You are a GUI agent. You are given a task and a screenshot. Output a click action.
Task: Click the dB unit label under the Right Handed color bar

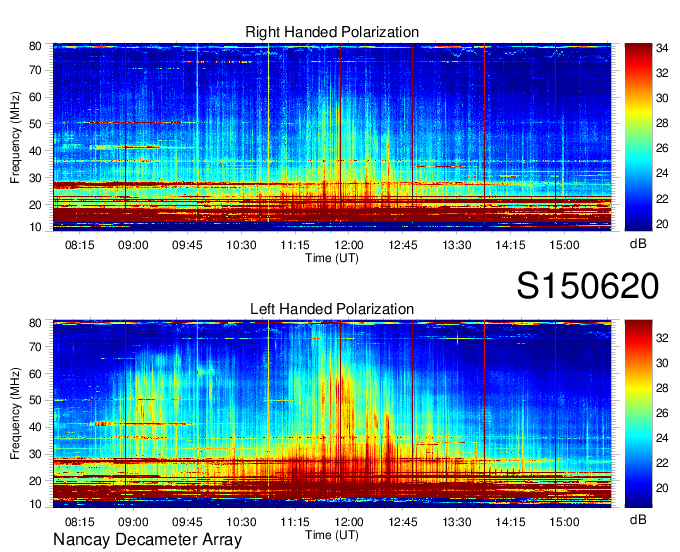(638, 244)
